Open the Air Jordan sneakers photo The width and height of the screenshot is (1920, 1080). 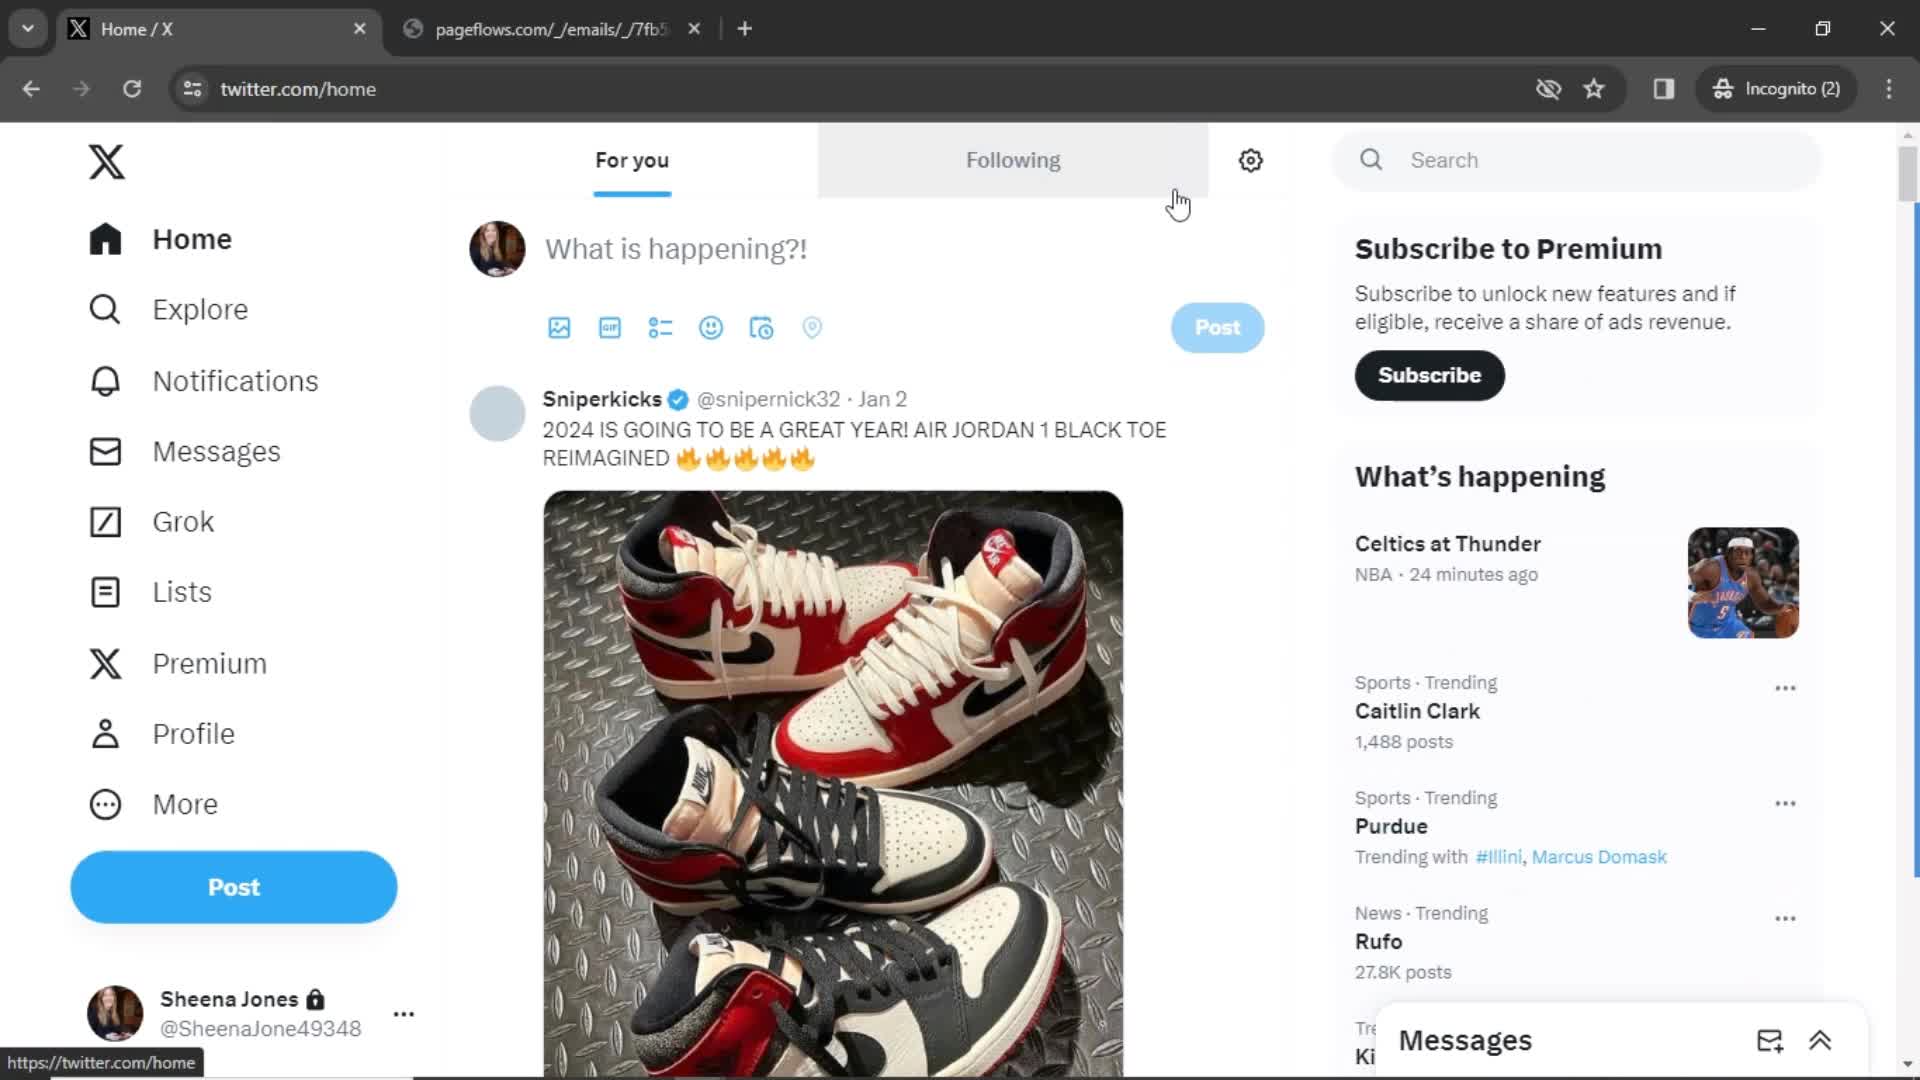[x=833, y=783]
